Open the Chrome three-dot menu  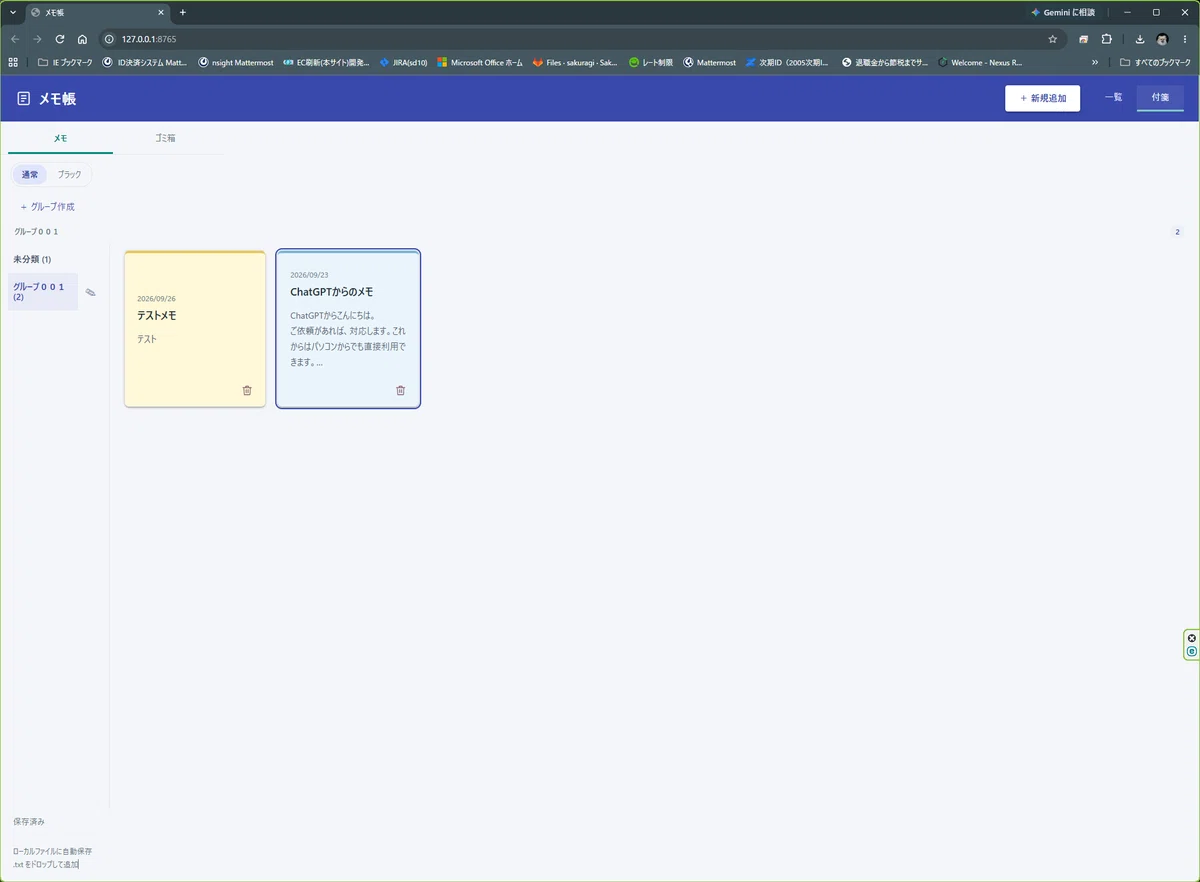coord(1183,39)
